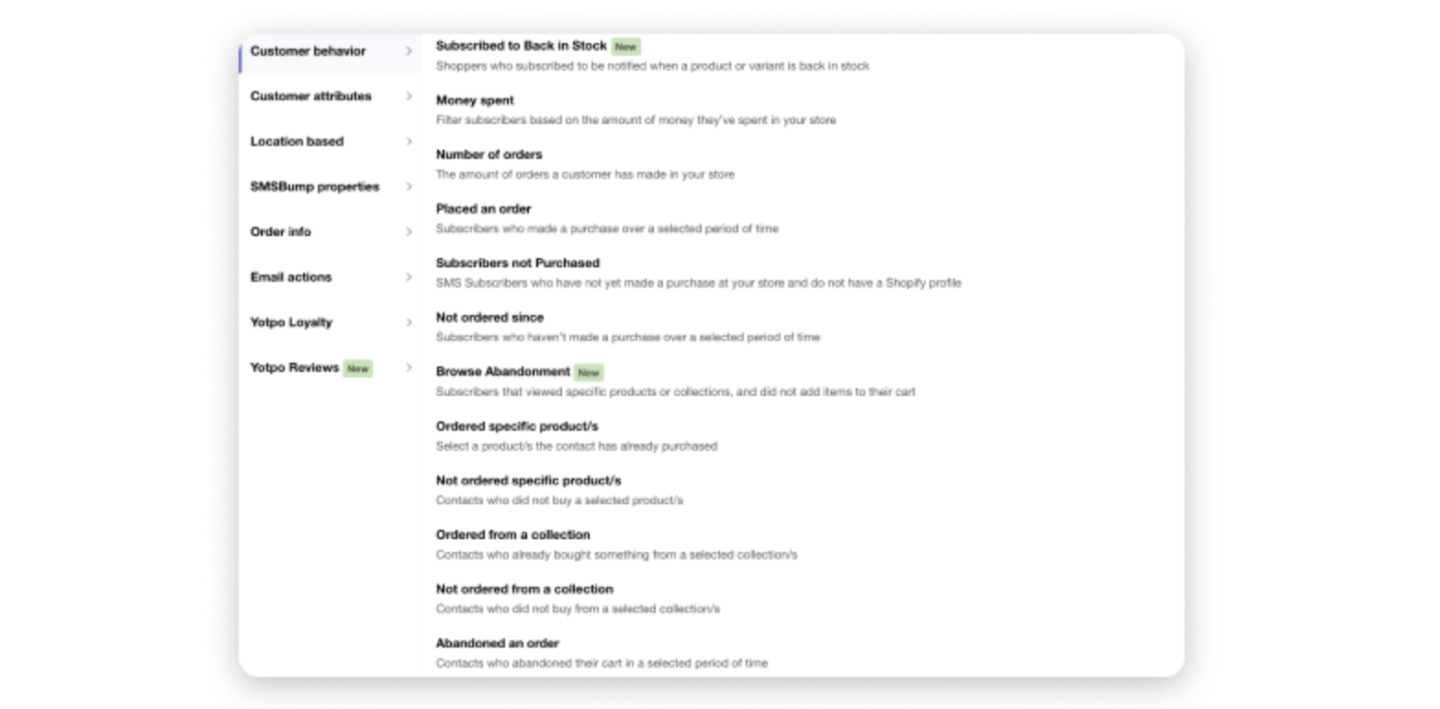Viewport: 1440px width, 709px height.
Task: Pick the Not ordered from a collection filter
Action: pos(525,589)
